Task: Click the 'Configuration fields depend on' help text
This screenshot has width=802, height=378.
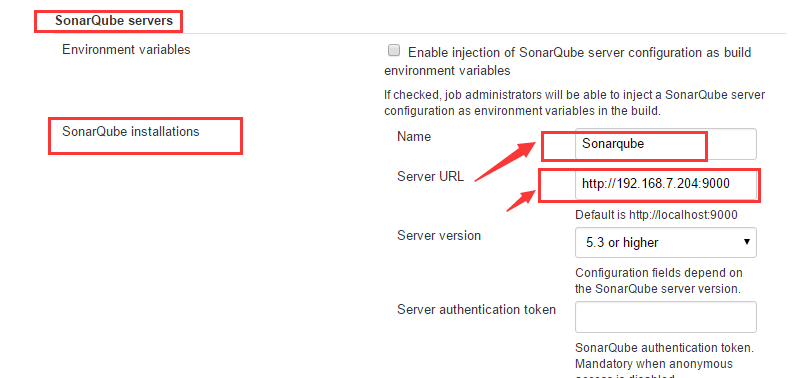Action: coord(658,281)
